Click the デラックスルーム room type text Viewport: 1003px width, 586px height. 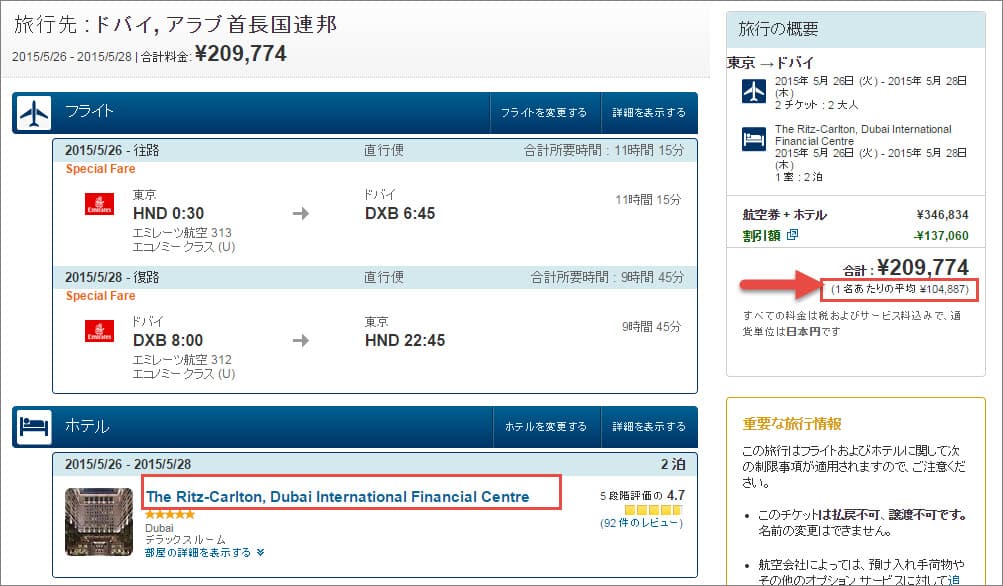tap(186, 540)
